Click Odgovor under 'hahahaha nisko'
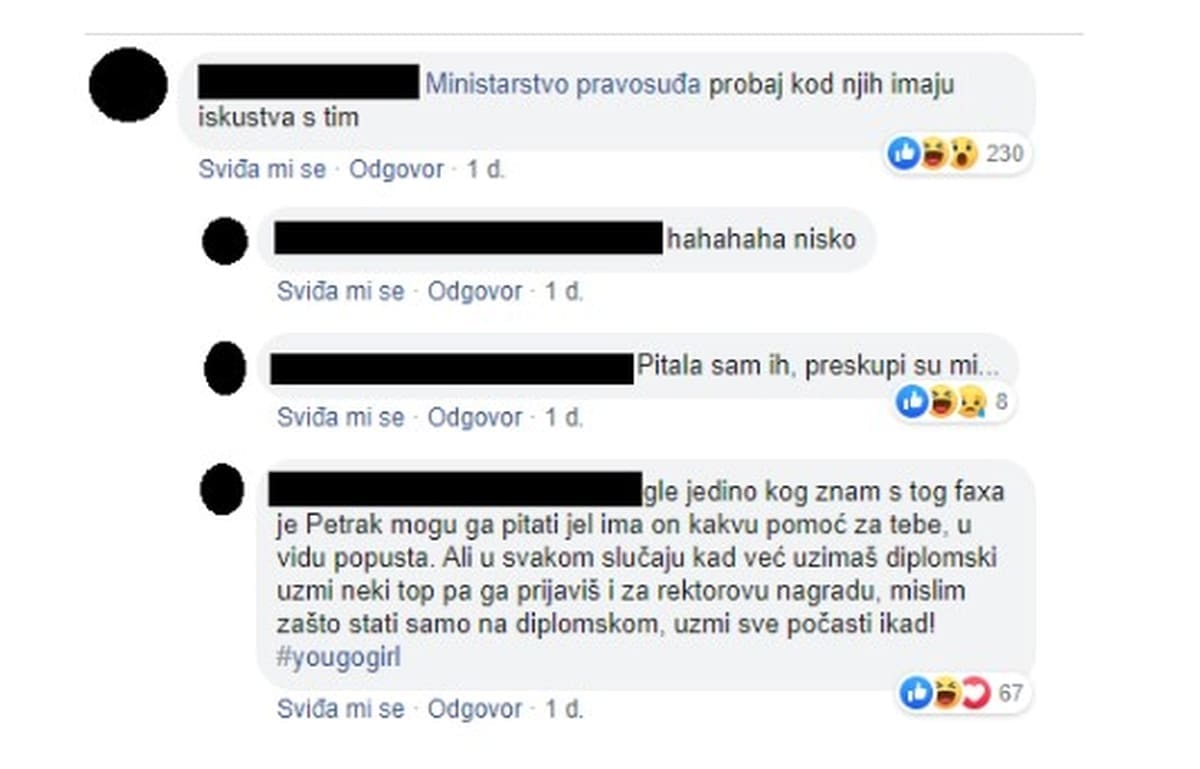Image resolution: width=1200 pixels, height=769 pixels. pos(475,292)
